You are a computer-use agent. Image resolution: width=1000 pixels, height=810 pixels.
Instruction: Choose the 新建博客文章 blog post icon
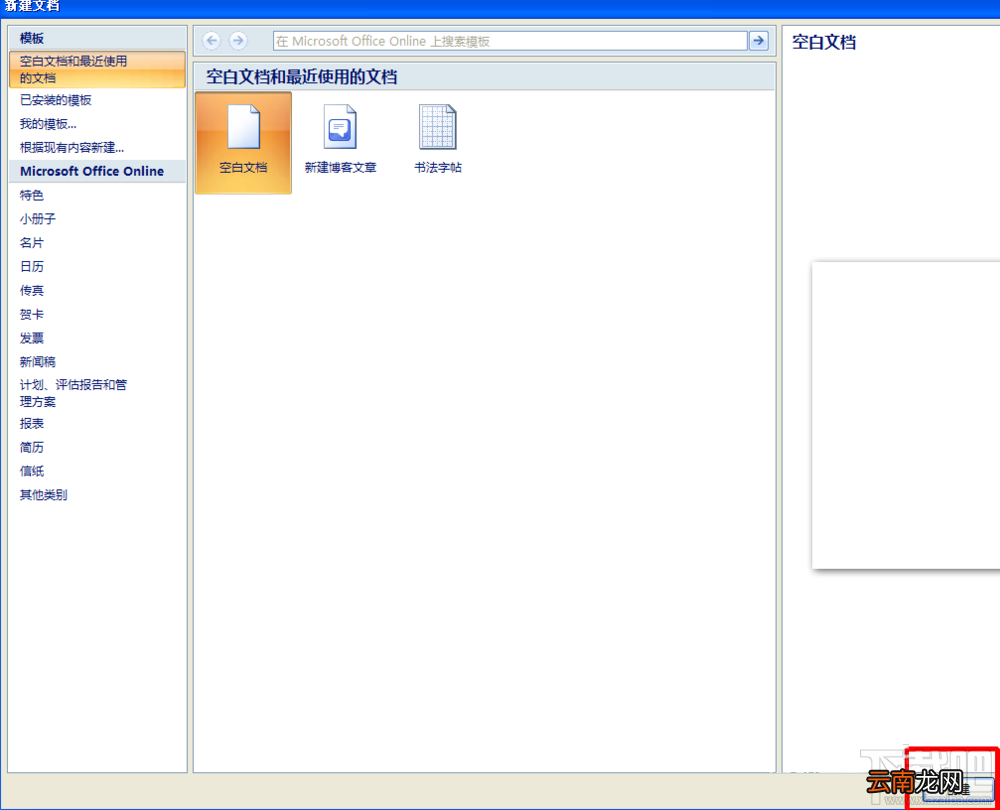point(340,140)
